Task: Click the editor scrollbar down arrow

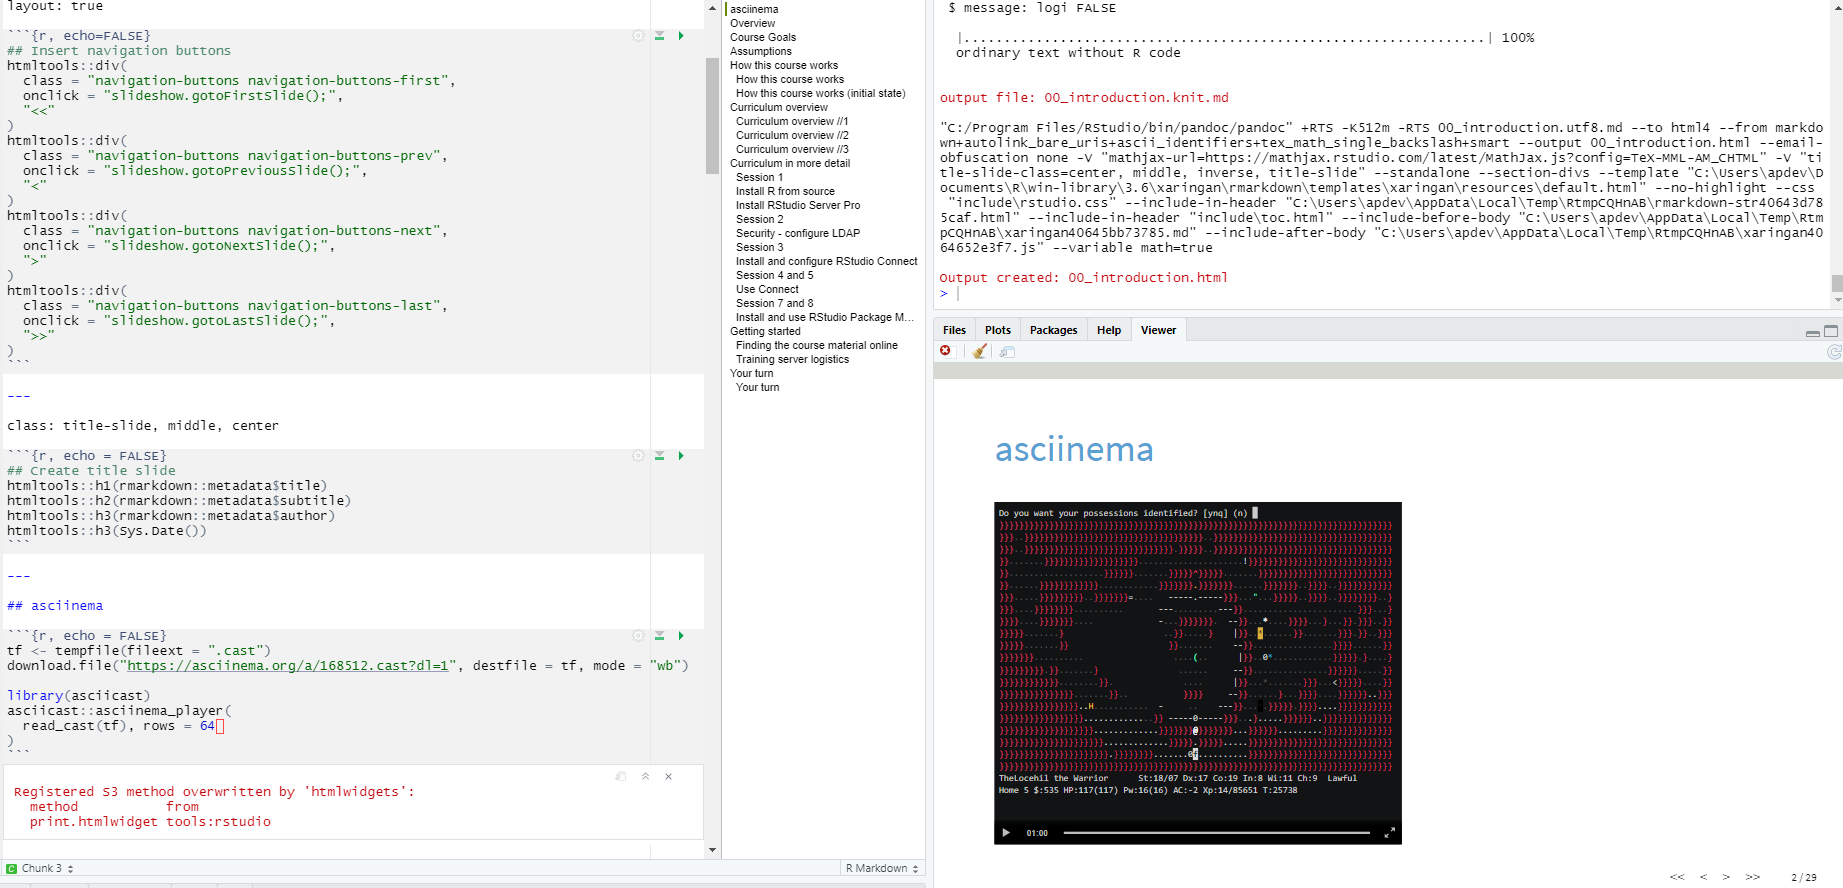Action: (712, 850)
